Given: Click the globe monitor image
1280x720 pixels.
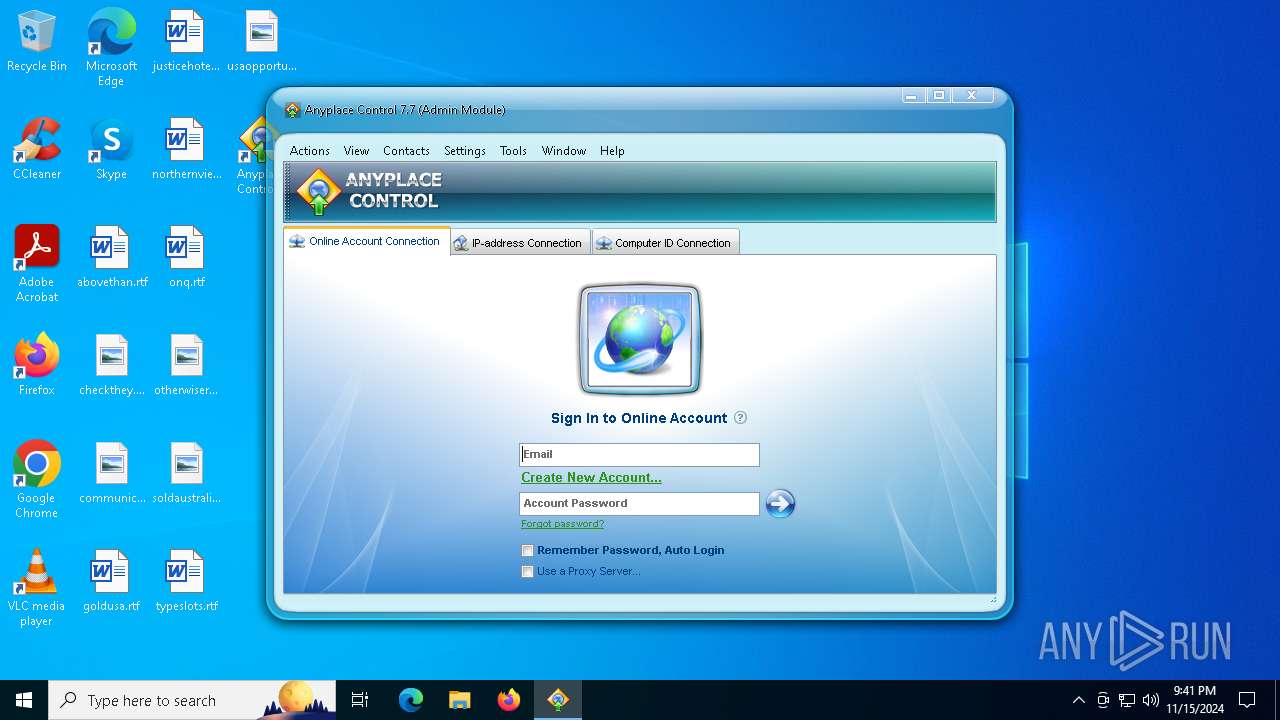Looking at the screenshot, I should coord(640,340).
